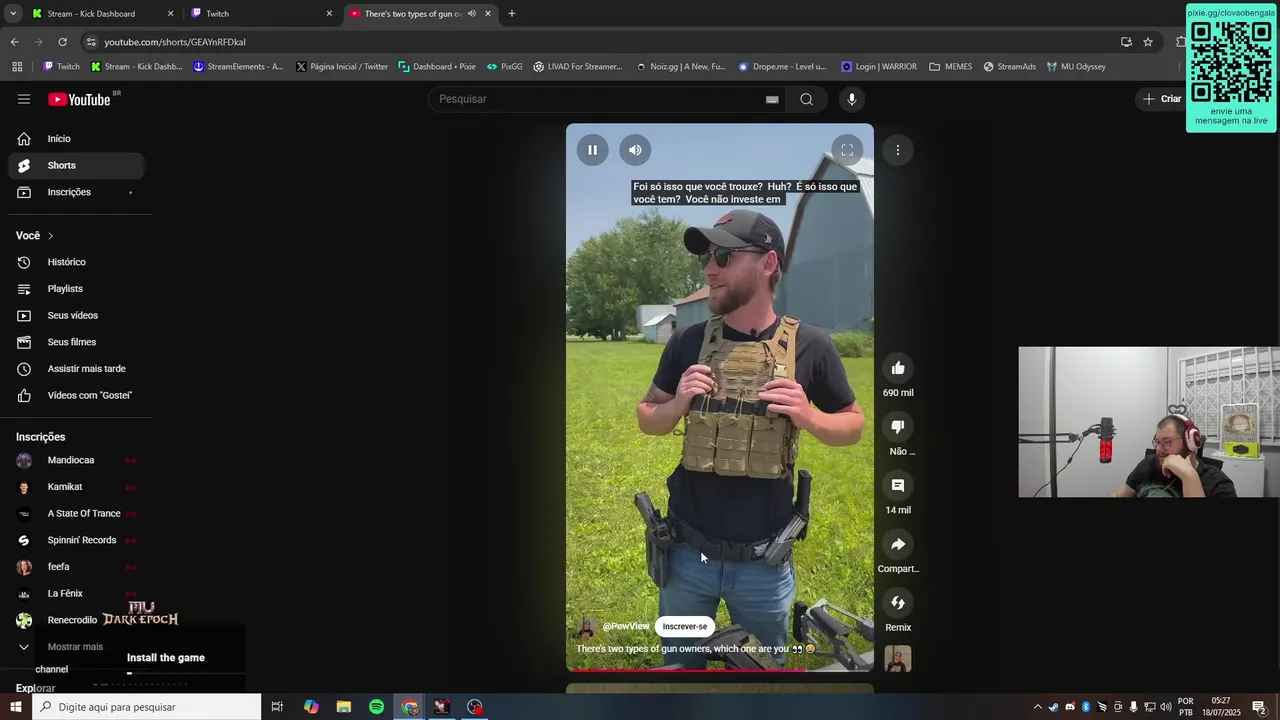
Task: Open the @PewView channel link
Action: pos(626,626)
